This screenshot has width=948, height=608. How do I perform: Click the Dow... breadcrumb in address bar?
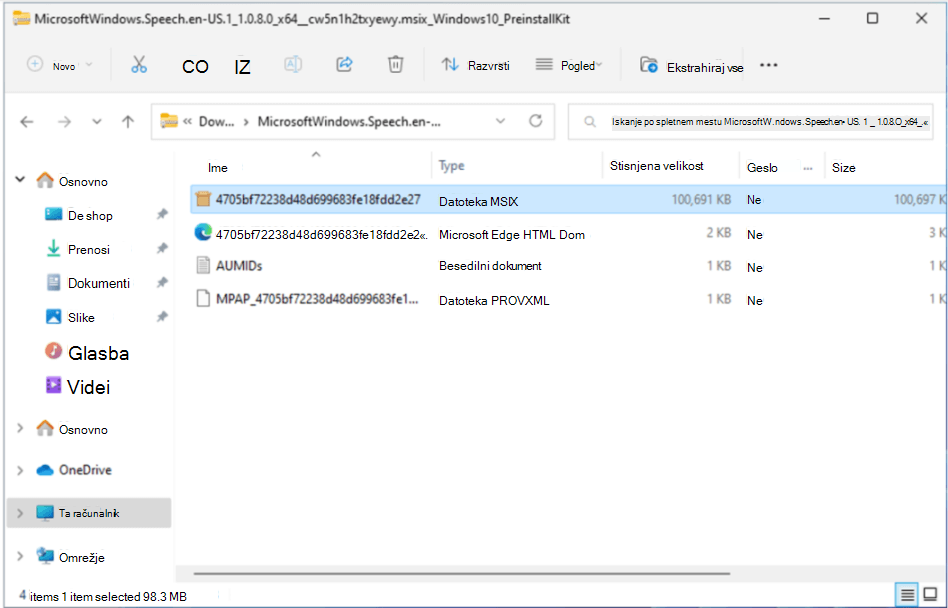[216, 121]
